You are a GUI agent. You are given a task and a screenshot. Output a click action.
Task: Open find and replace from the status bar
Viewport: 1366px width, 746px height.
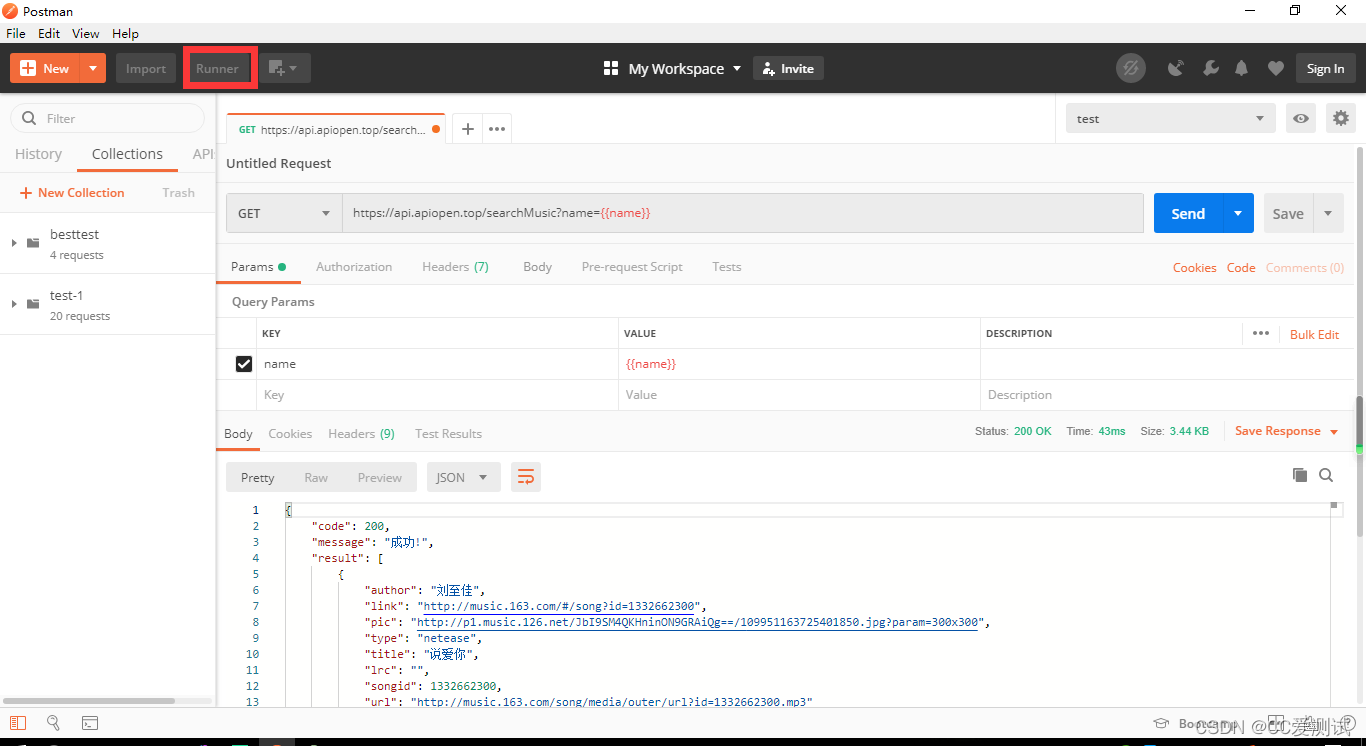click(x=53, y=723)
